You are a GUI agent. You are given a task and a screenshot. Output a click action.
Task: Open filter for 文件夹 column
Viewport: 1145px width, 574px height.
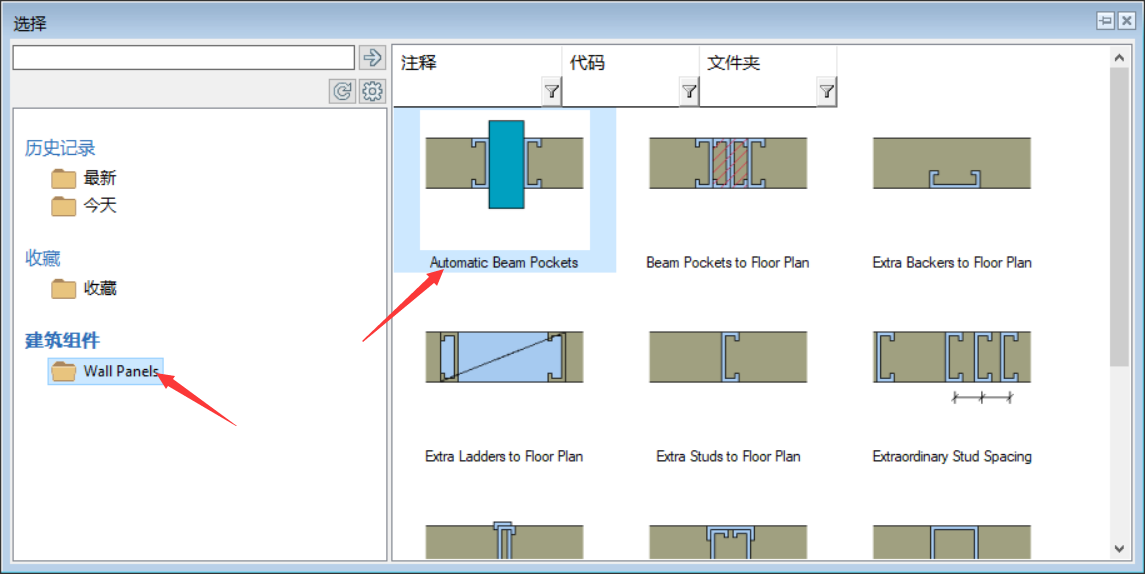826,91
